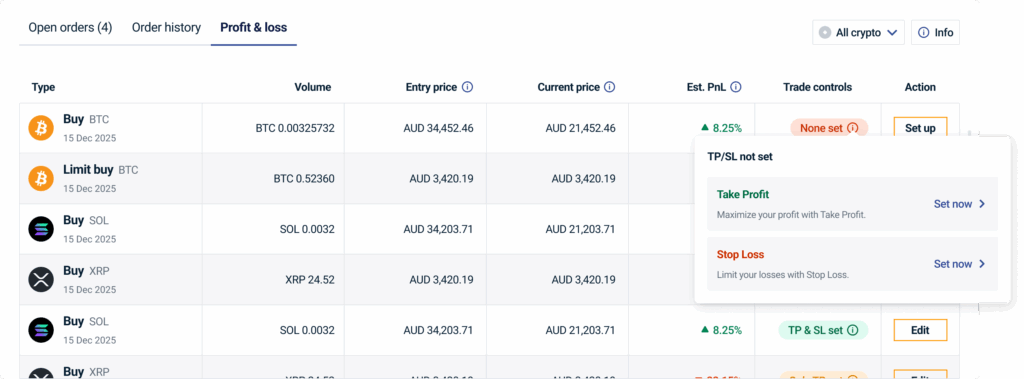Click Solana icon in the SOL row above XRP
Image resolution: width=1024 pixels, height=379 pixels.
41,229
